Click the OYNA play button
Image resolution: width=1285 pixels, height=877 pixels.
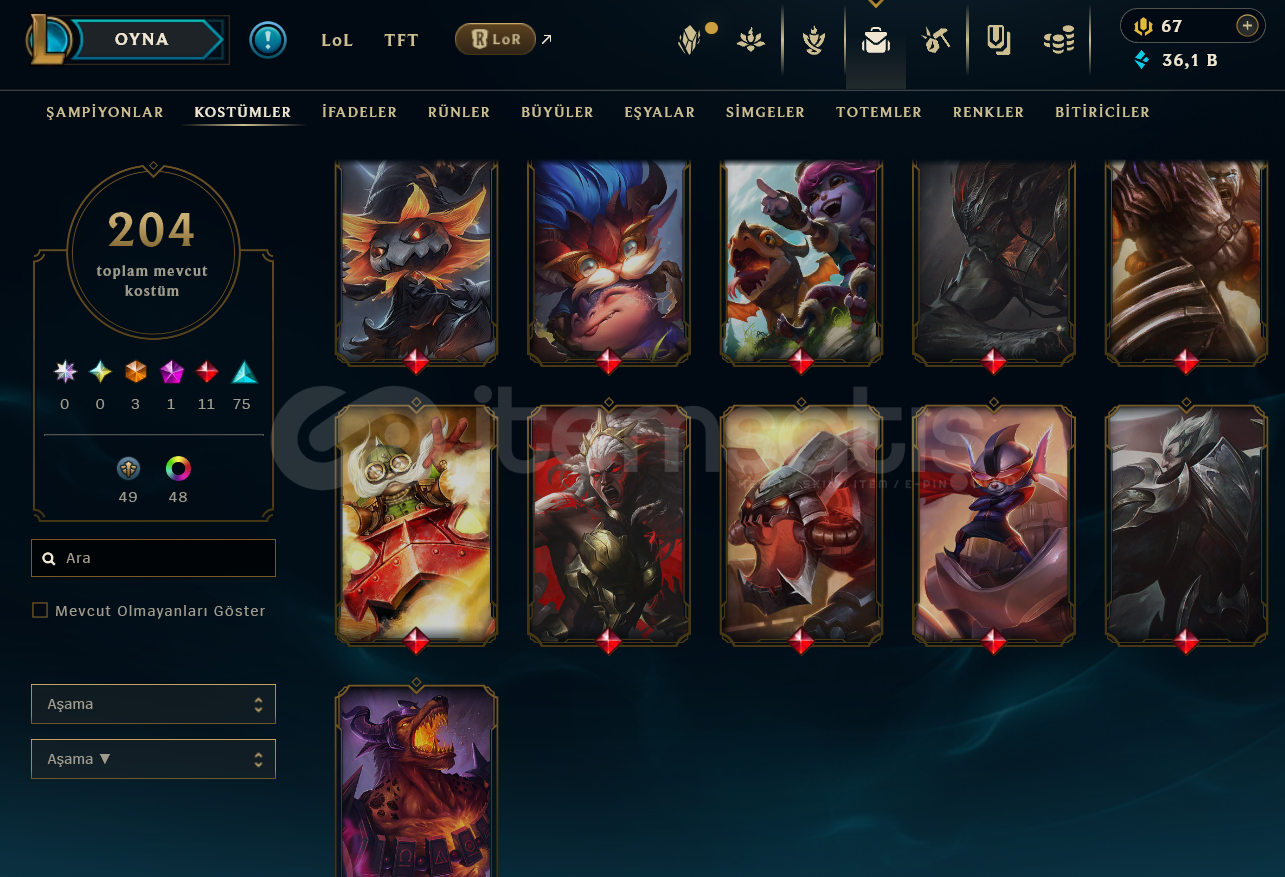click(x=141, y=40)
